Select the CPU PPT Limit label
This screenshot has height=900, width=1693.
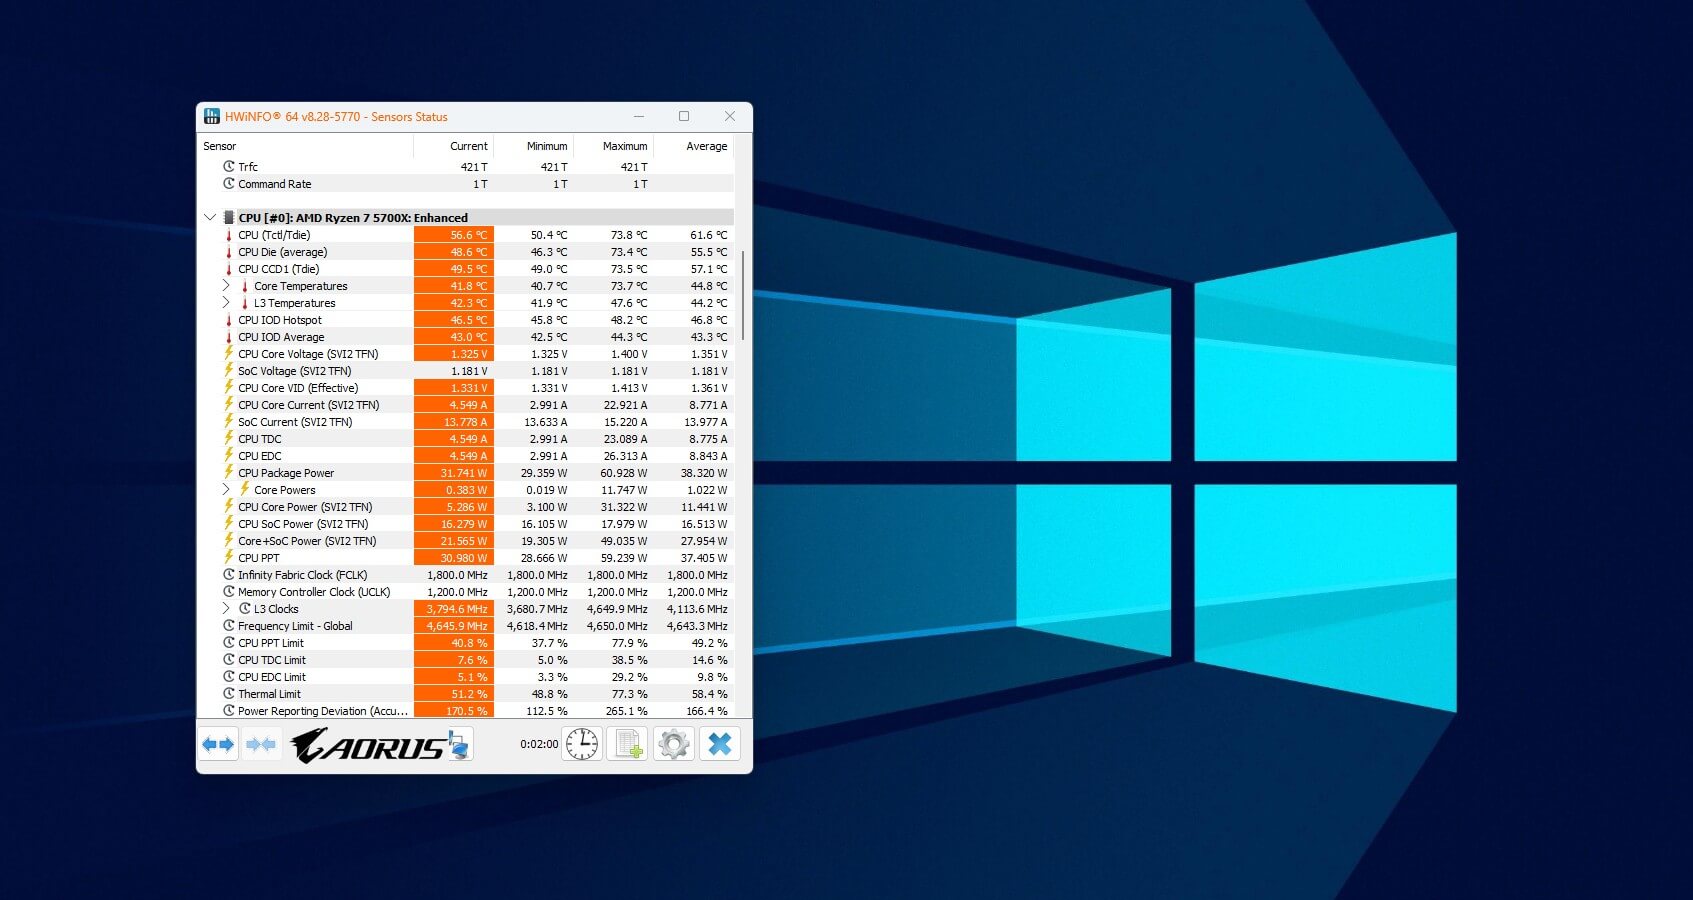pos(271,643)
